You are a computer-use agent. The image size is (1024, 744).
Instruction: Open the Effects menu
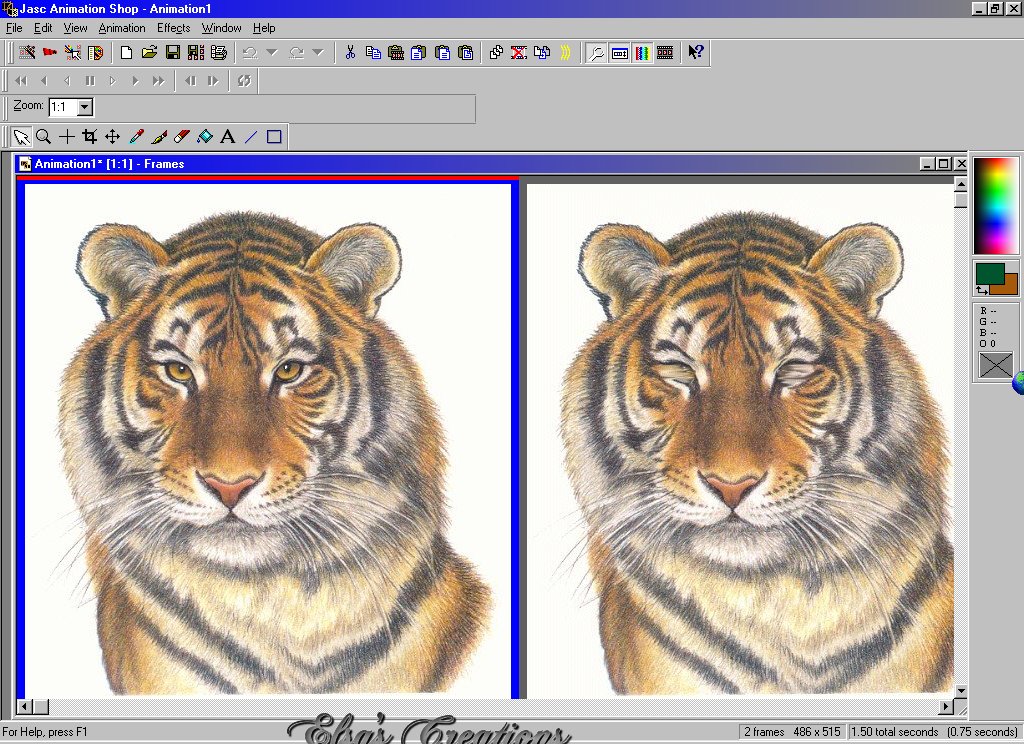point(173,28)
